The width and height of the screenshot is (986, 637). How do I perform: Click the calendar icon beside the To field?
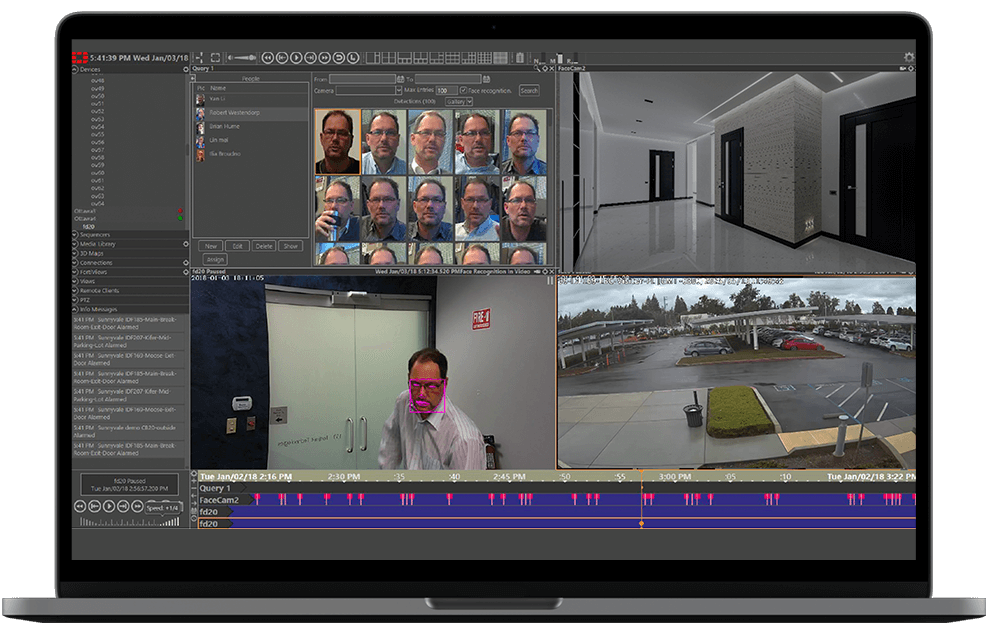click(487, 79)
